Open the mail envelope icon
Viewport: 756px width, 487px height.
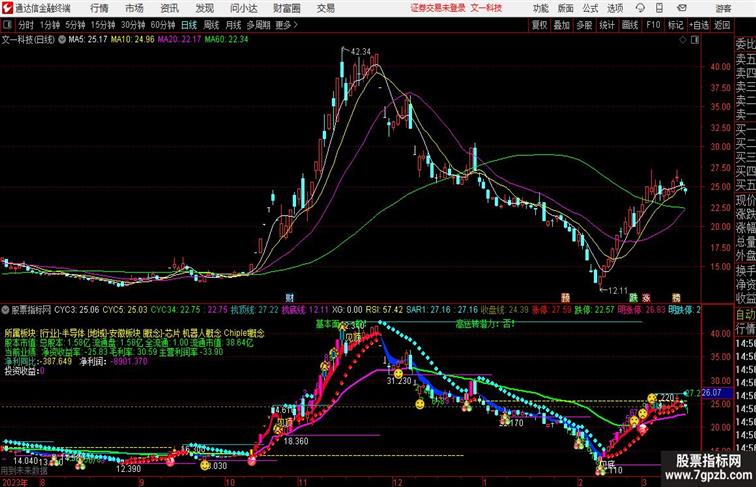681,8
